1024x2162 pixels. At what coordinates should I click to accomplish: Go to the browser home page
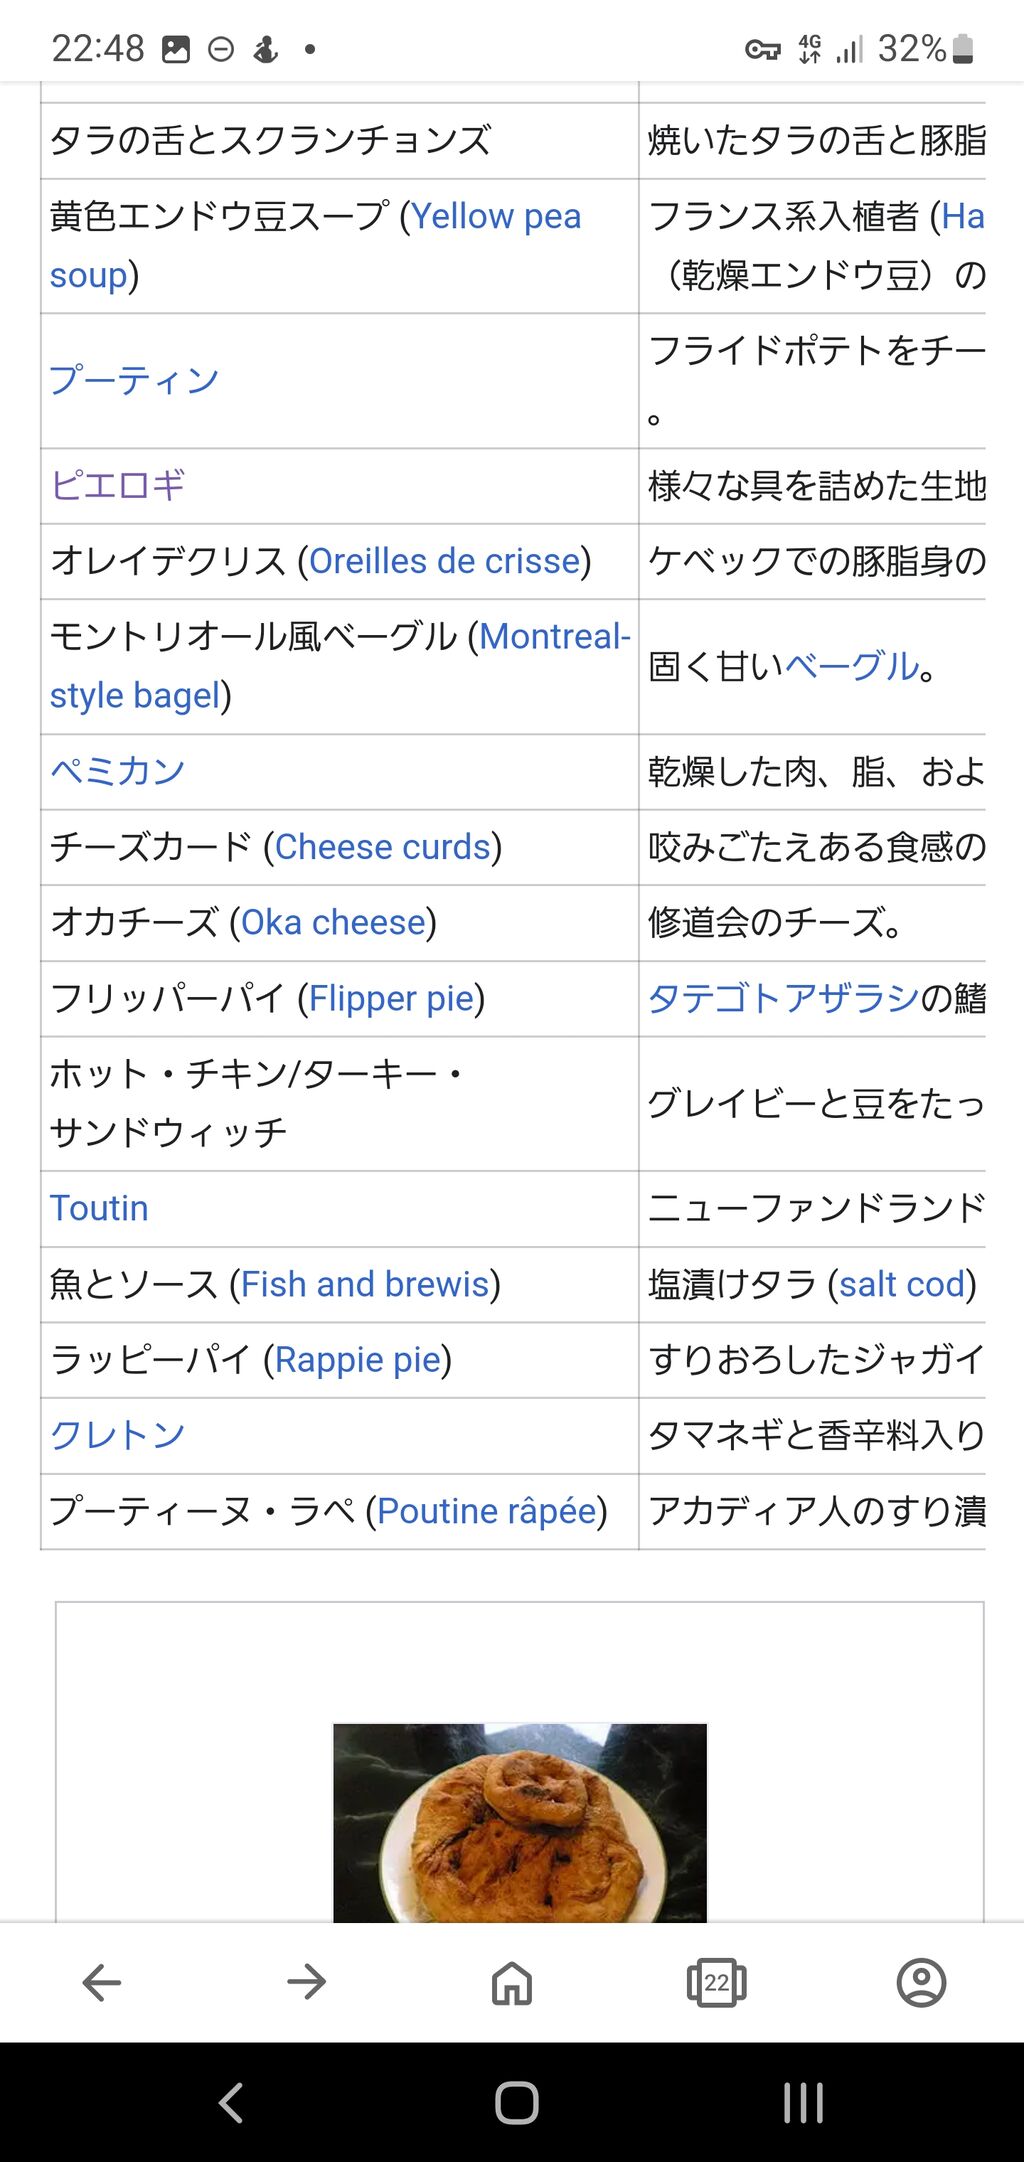click(x=512, y=1982)
